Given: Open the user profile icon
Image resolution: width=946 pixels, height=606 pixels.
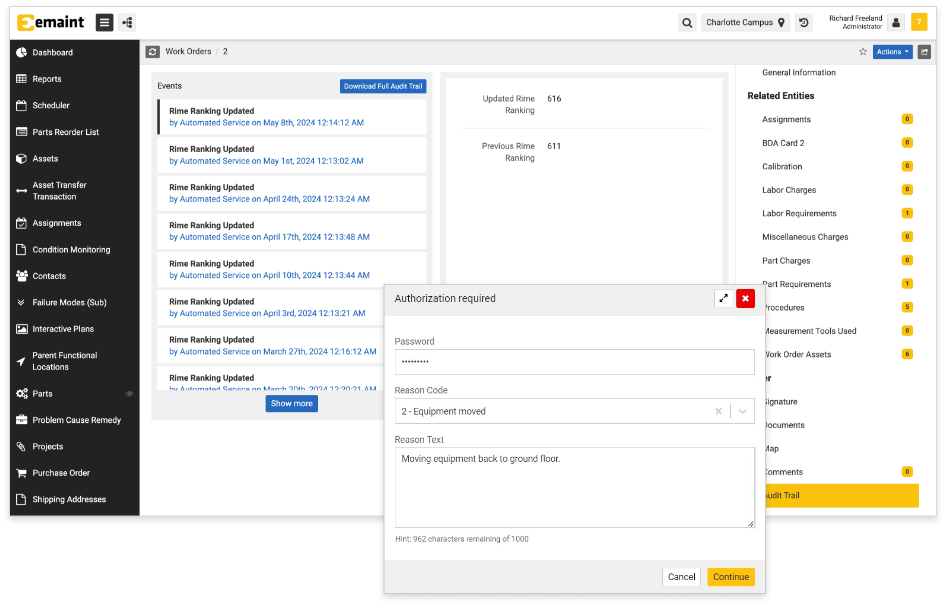Looking at the screenshot, I should click(x=896, y=23).
